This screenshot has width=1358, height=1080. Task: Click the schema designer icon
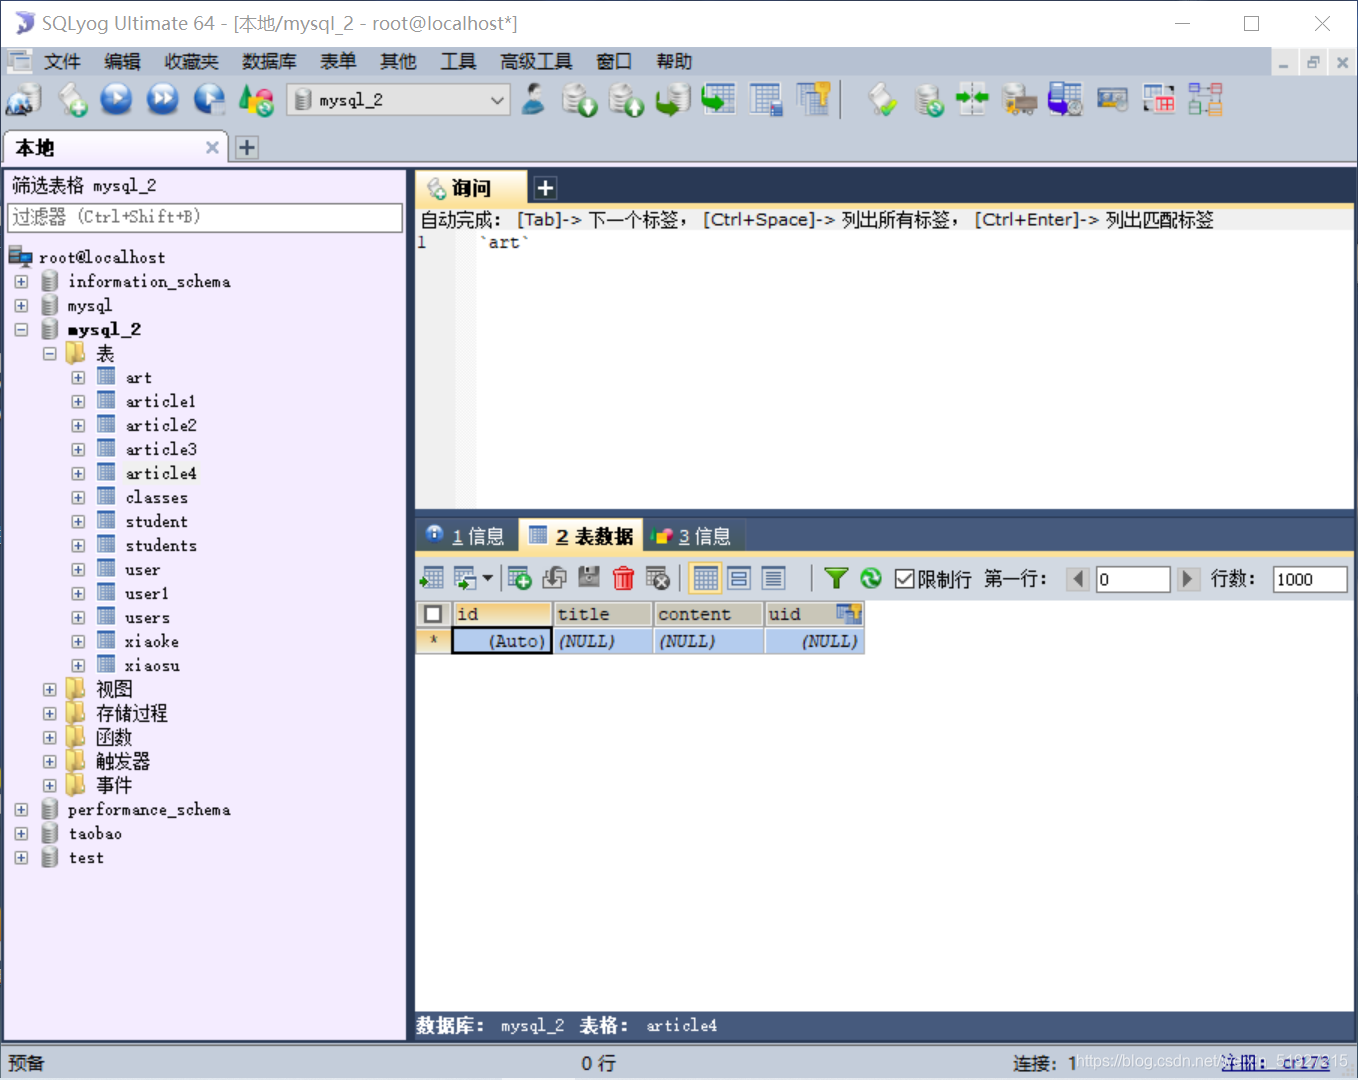(1205, 99)
